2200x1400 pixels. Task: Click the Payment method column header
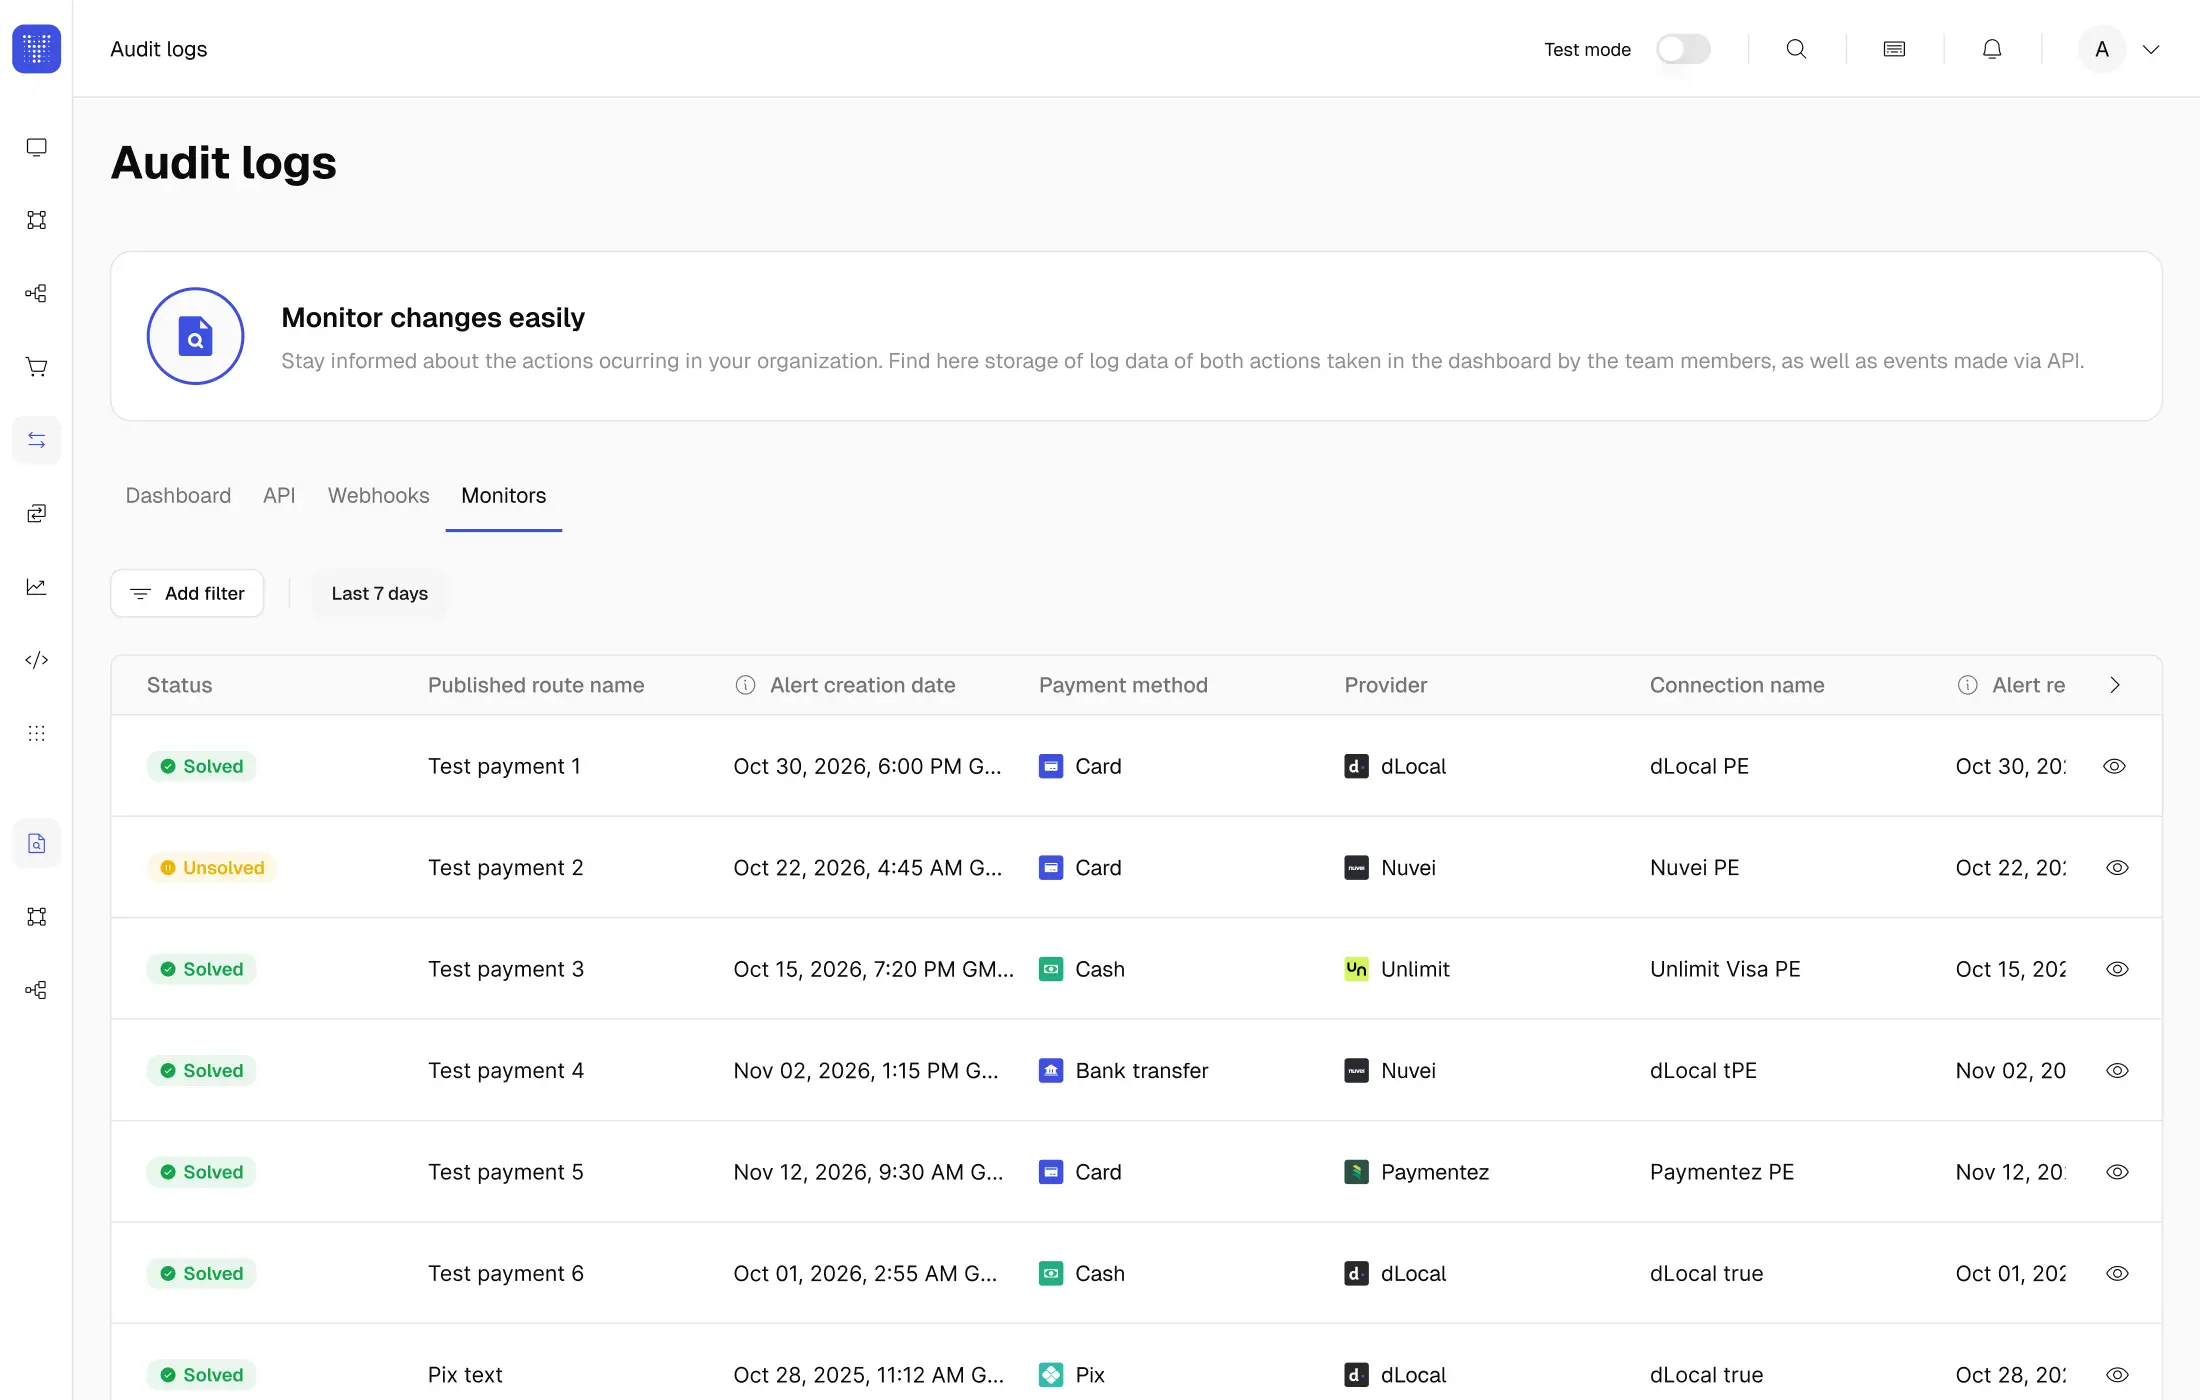pos(1123,685)
